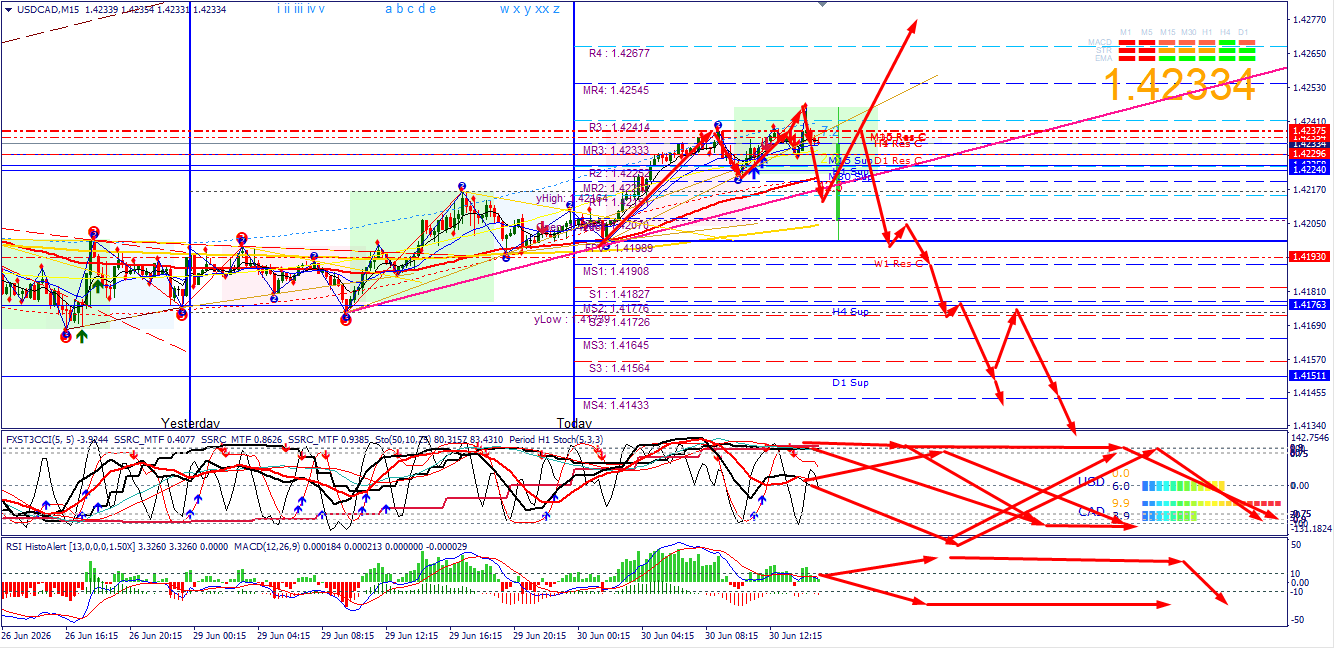
Task: Click the R4 : 1.42677 pivot label
Action: [620, 54]
